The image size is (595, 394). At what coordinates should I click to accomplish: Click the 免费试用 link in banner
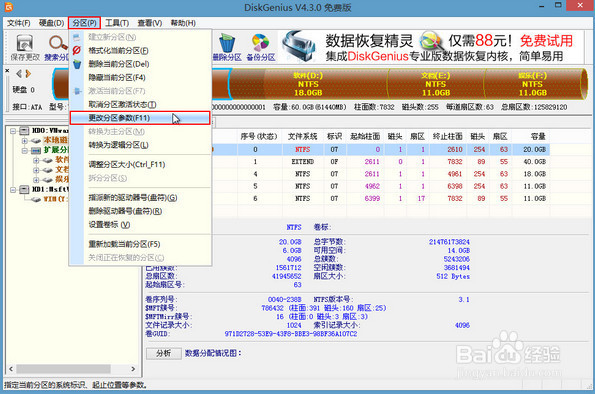pyautogui.click(x=546, y=41)
